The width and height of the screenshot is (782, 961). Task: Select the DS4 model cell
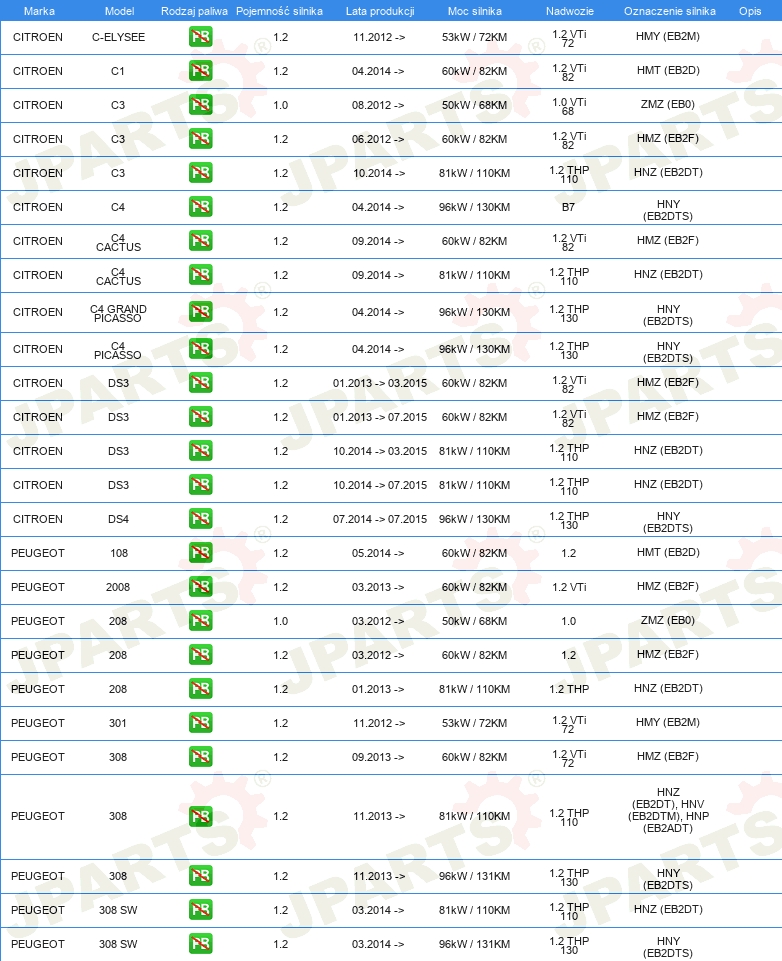(118, 519)
